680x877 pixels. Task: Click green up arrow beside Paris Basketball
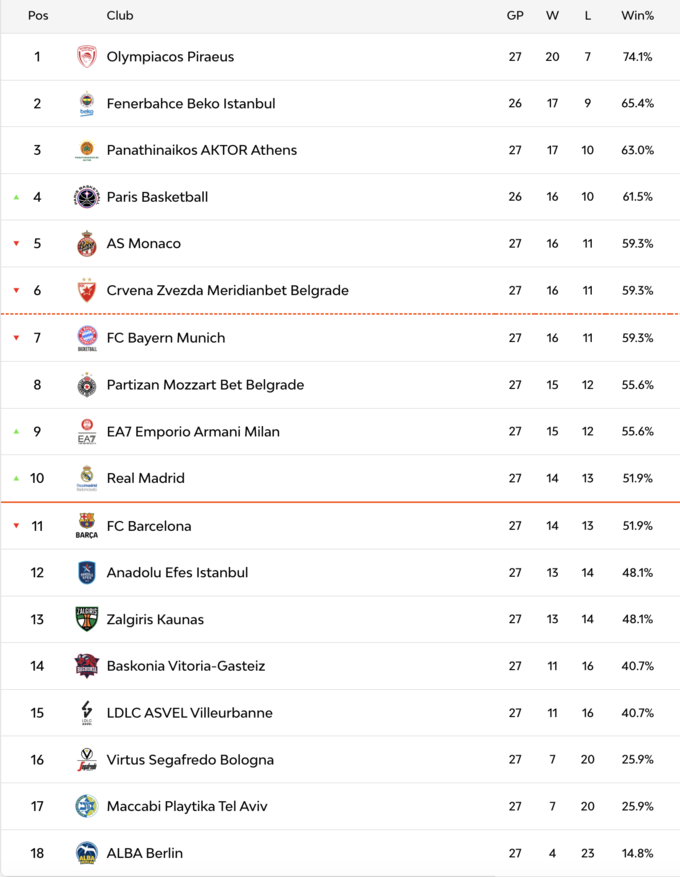pos(16,197)
